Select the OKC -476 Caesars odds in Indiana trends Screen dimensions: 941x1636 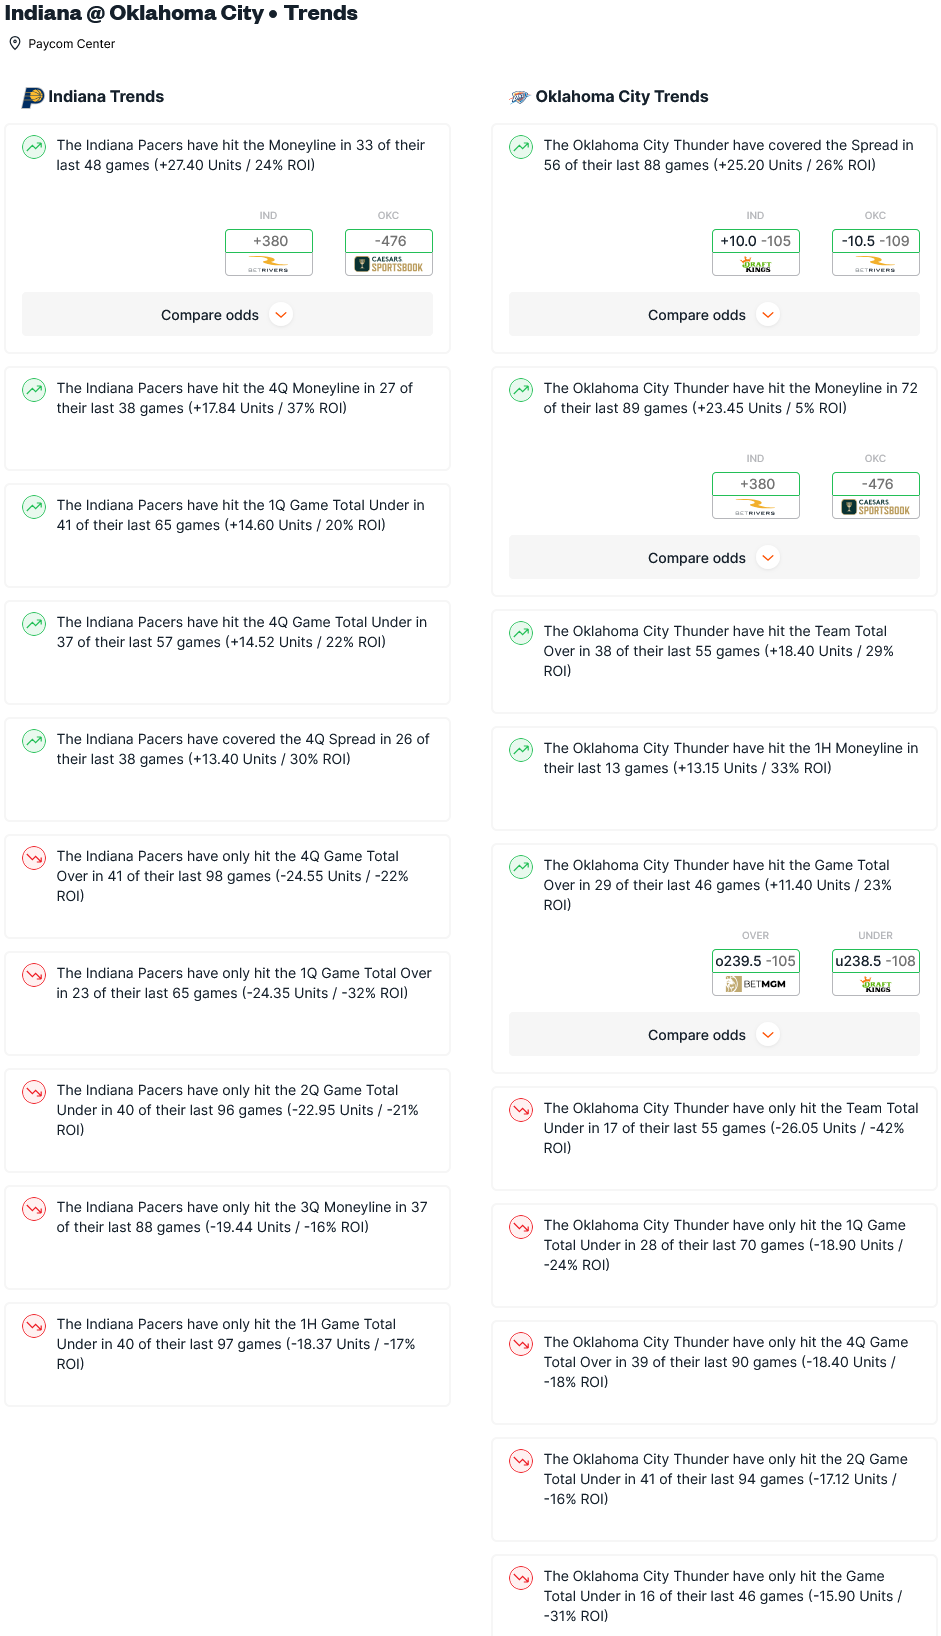pyautogui.click(x=389, y=252)
